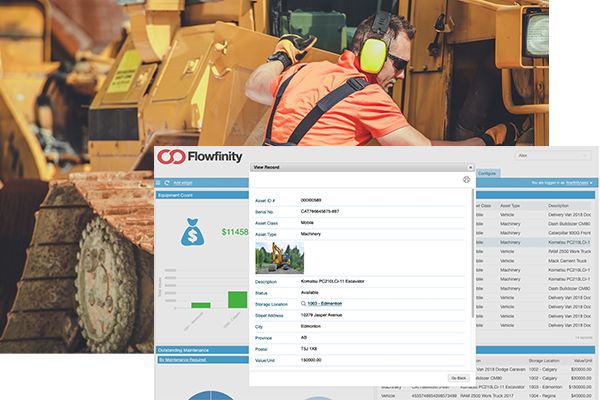Click the T5J 1X8 postal value
This screenshot has width=600, height=400.
point(309,349)
